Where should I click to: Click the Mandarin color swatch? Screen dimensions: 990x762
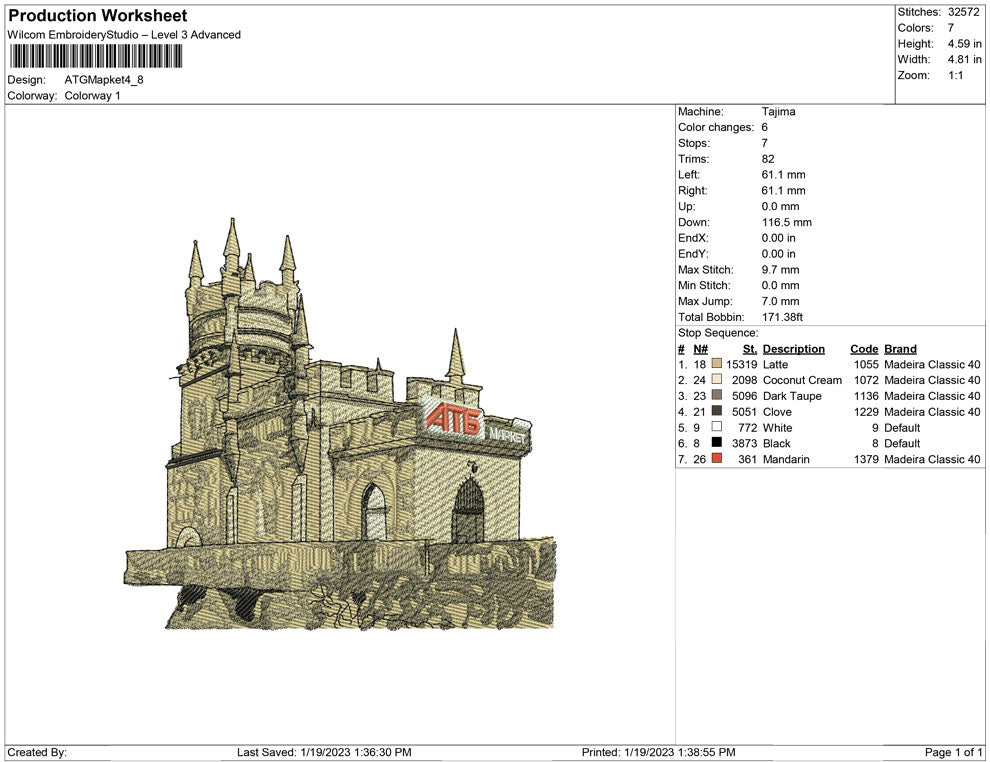717,459
